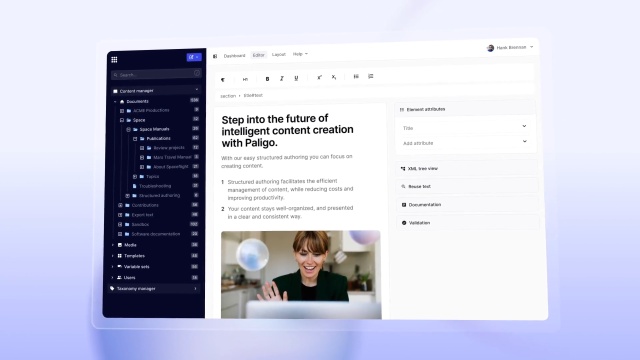This screenshot has height=360, width=640.
Task: Insert a bulleted list from toolbar
Action: point(356,76)
